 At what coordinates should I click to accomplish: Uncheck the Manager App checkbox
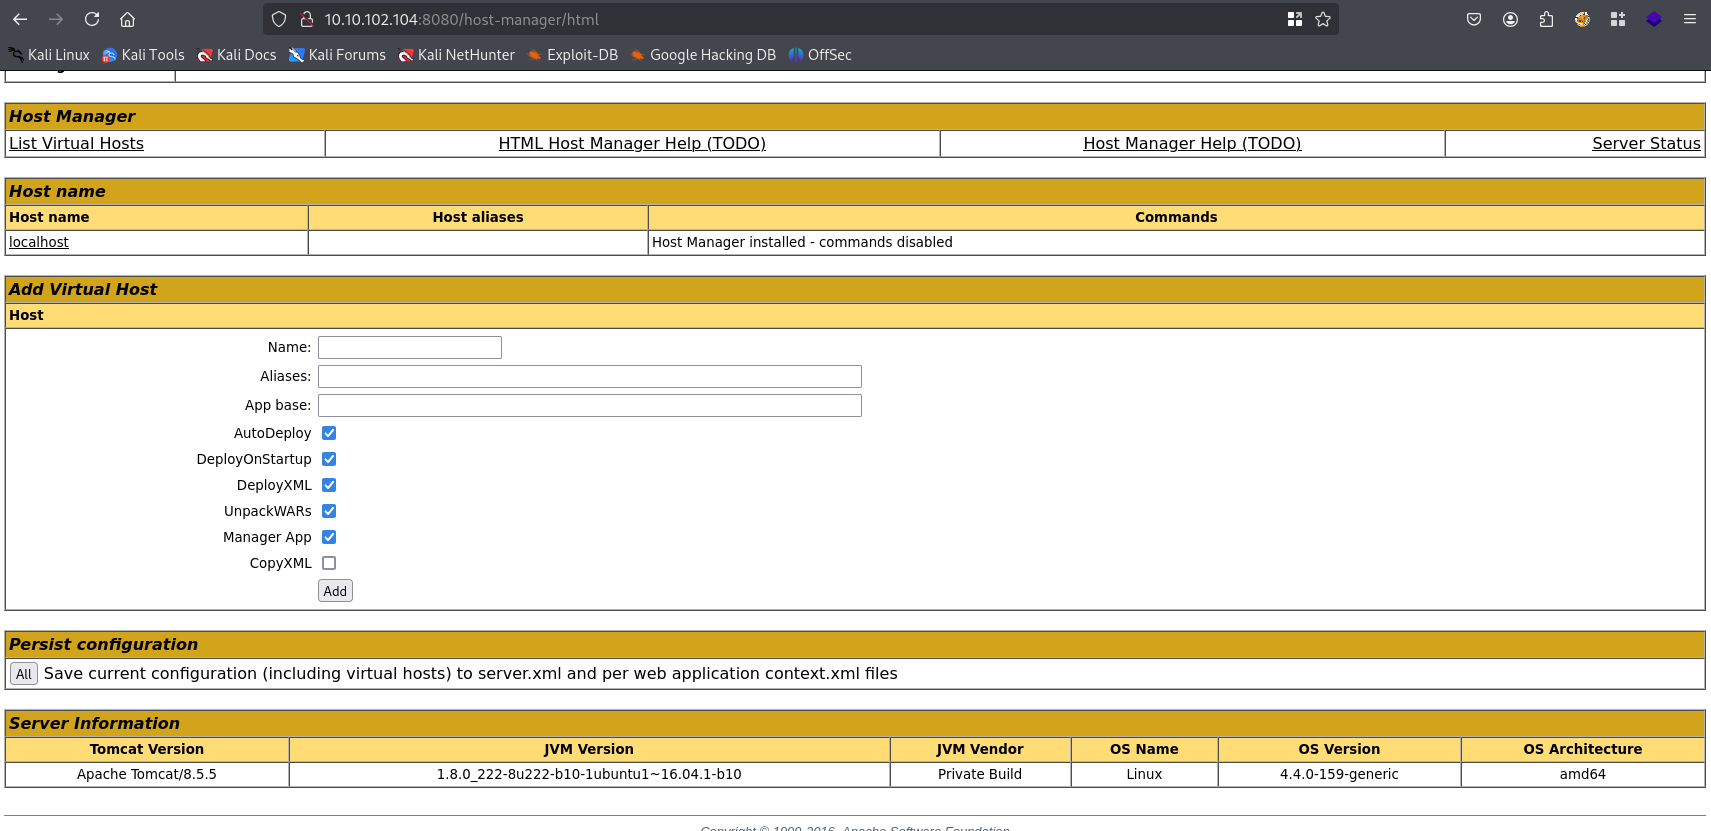point(329,537)
